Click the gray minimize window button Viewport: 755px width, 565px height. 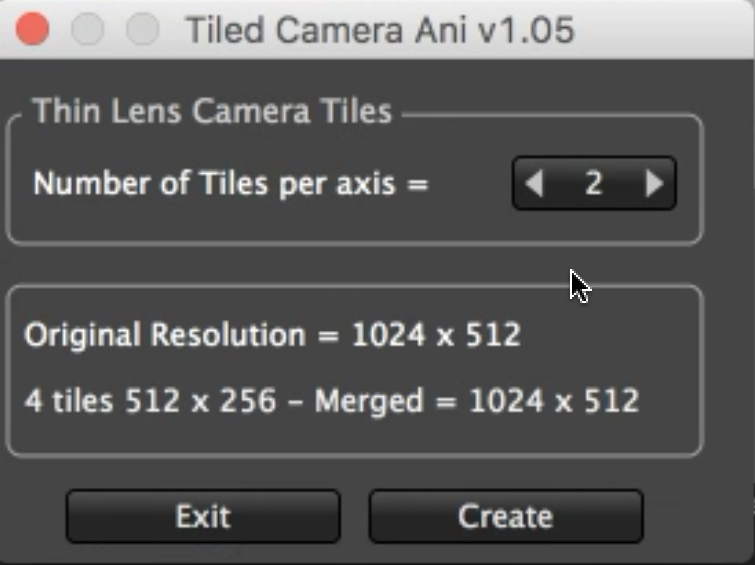[88, 29]
